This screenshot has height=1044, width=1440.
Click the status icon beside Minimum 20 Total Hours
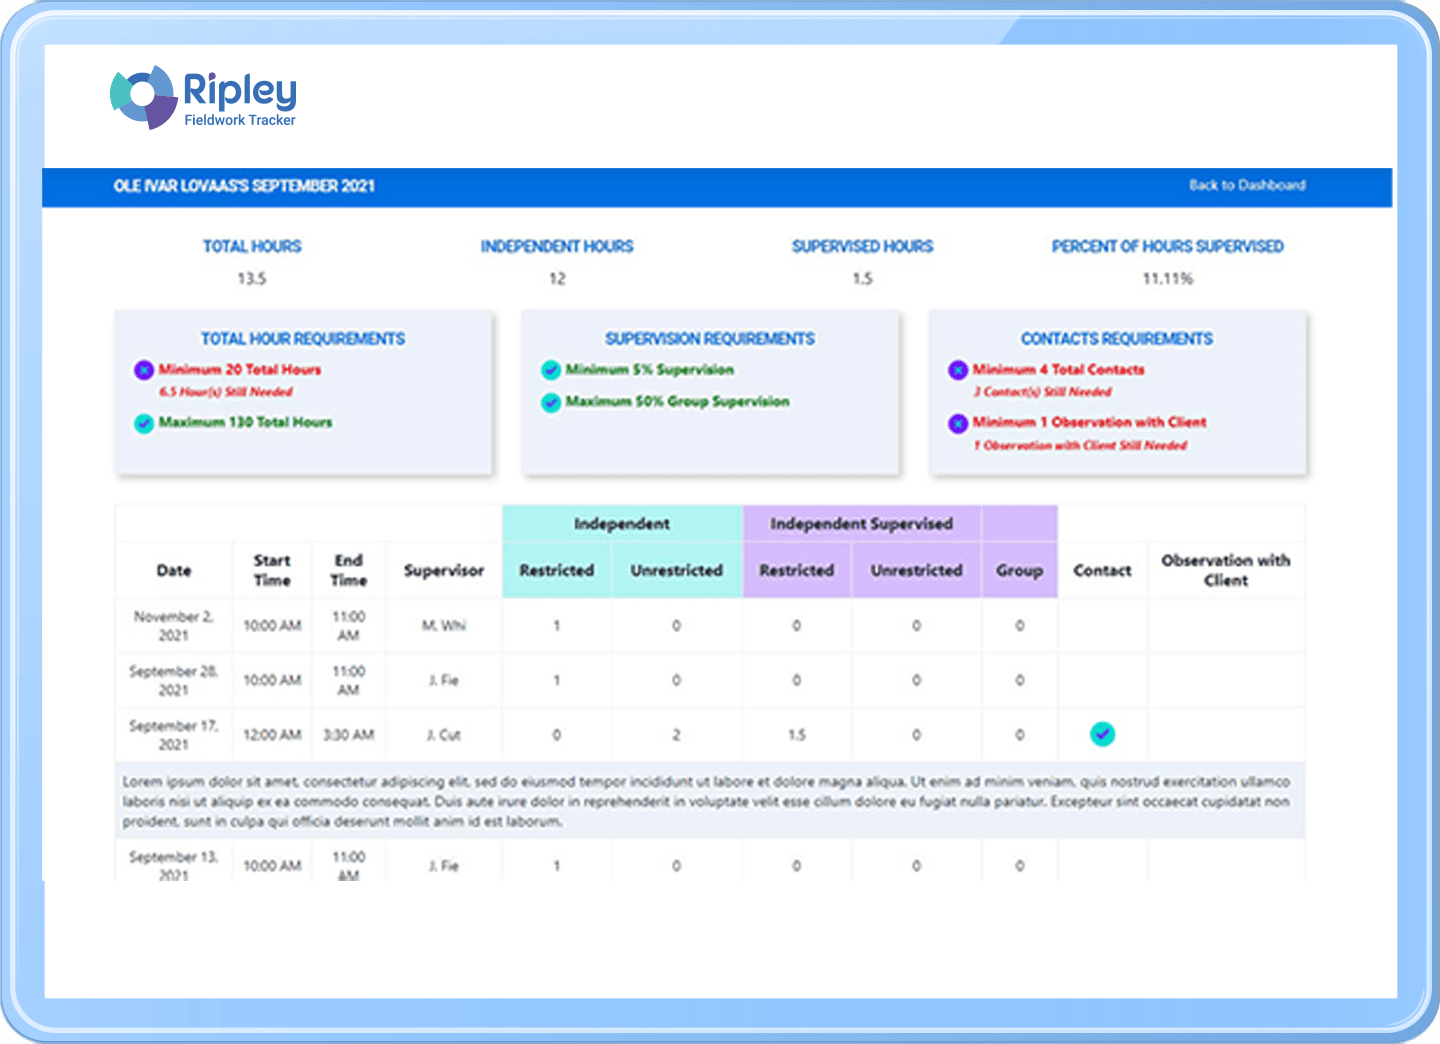(143, 370)
